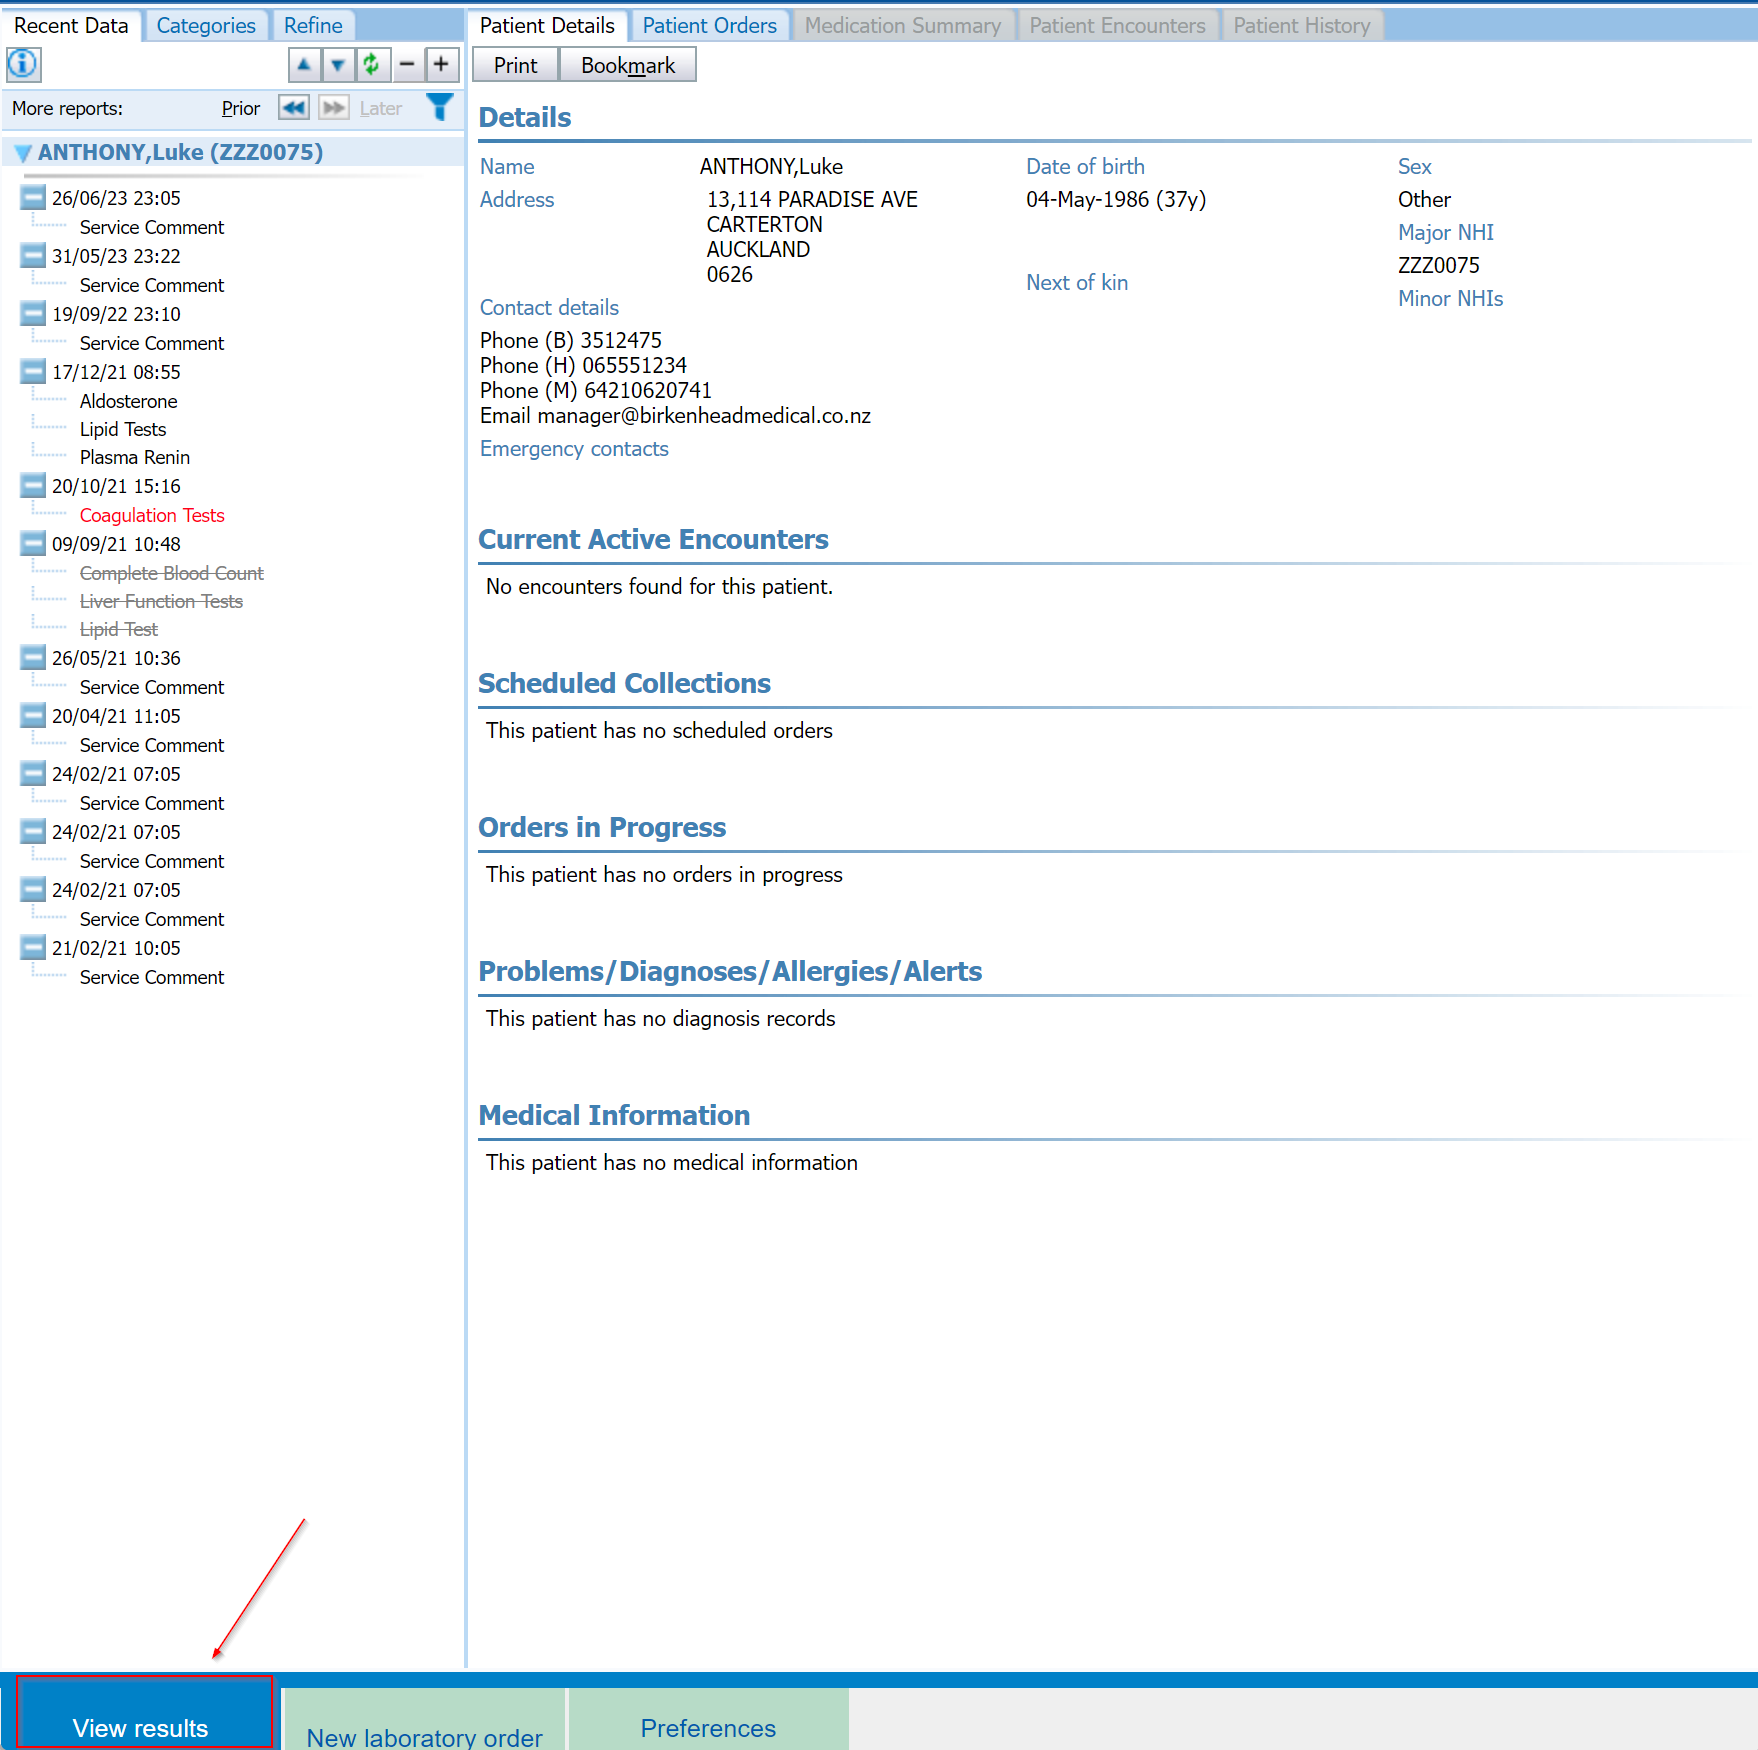Switch to the Categories tab
The image size is (1758, 1750).
point(205,25)
